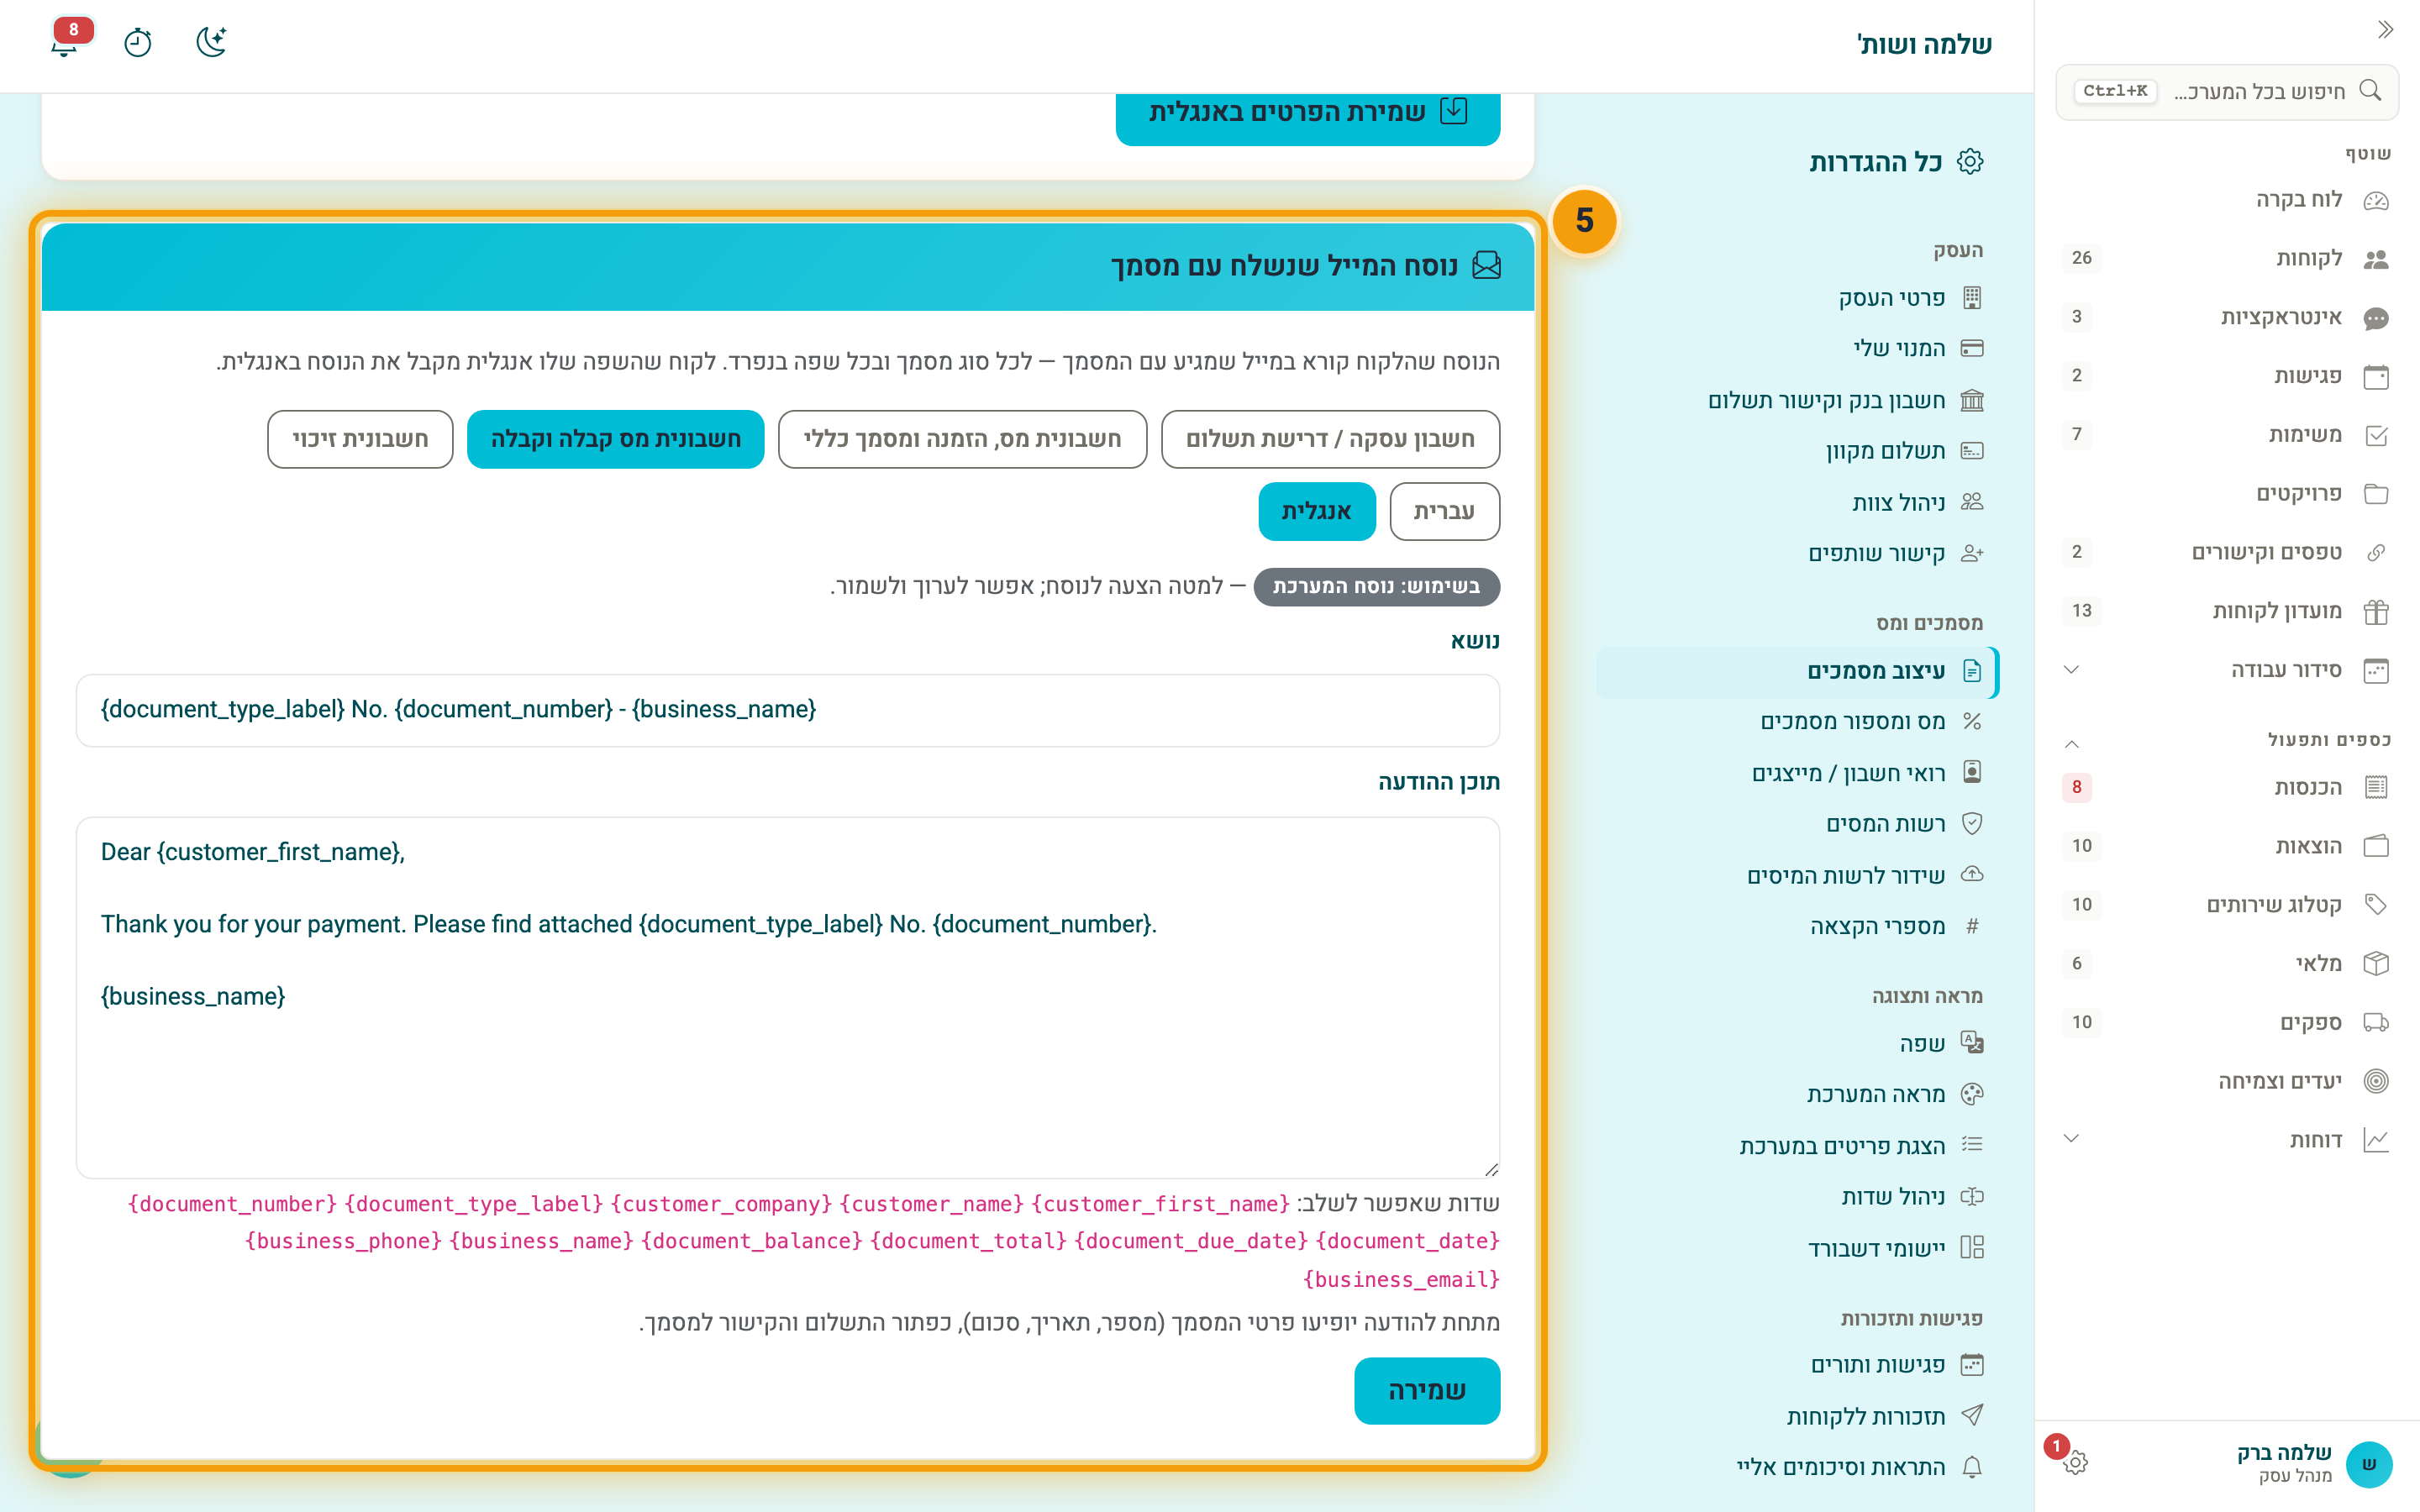Viewport: 2420px width, 1512px height.
Task: Collapse sidebar with double chevron icon
Action: [x=2385, y=30]
